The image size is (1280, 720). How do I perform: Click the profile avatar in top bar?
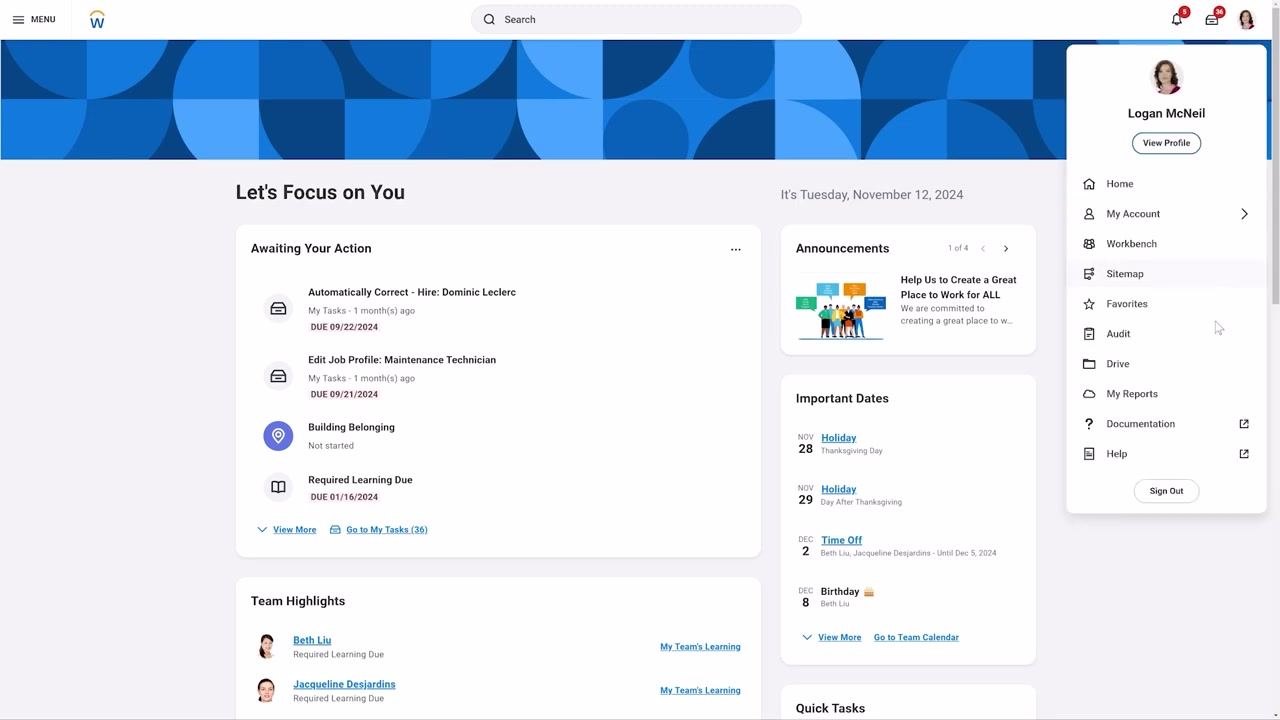pyautogui.click(x=1246, y=19)
